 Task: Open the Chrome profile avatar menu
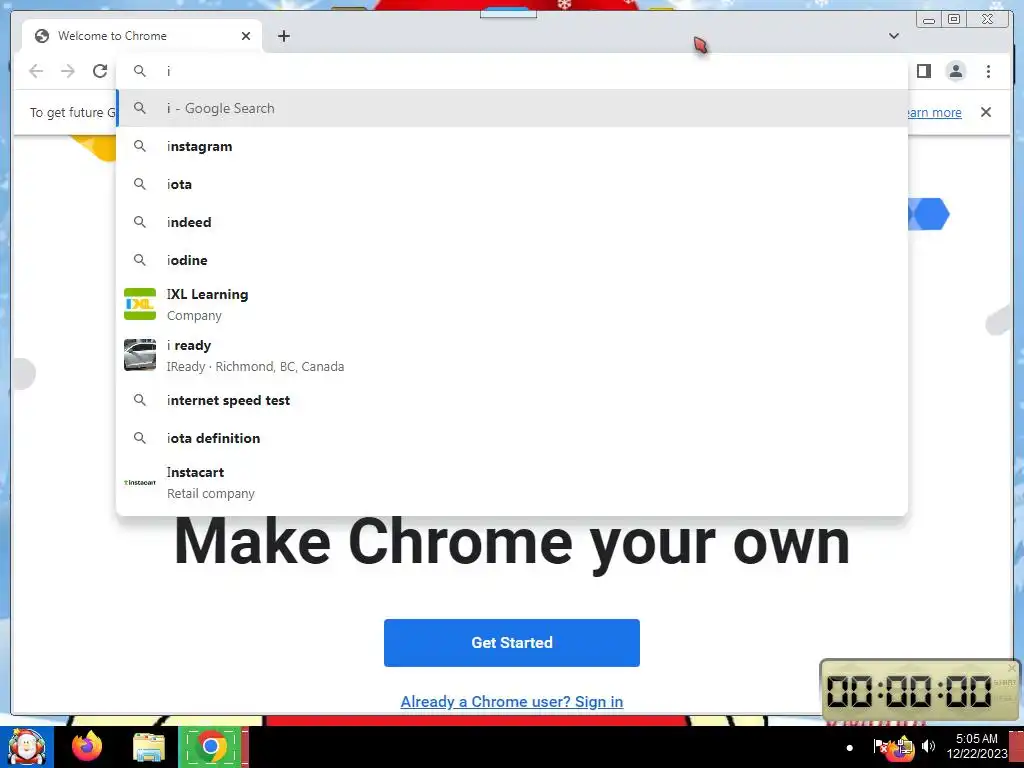click(955, 71)
